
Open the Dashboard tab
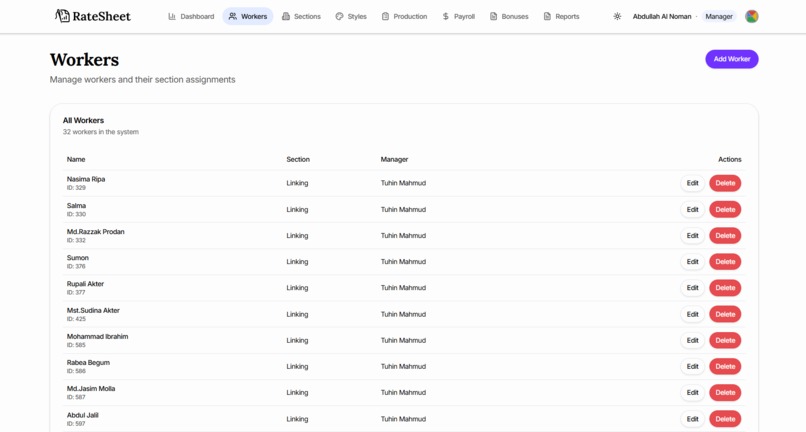coord(191,16)
